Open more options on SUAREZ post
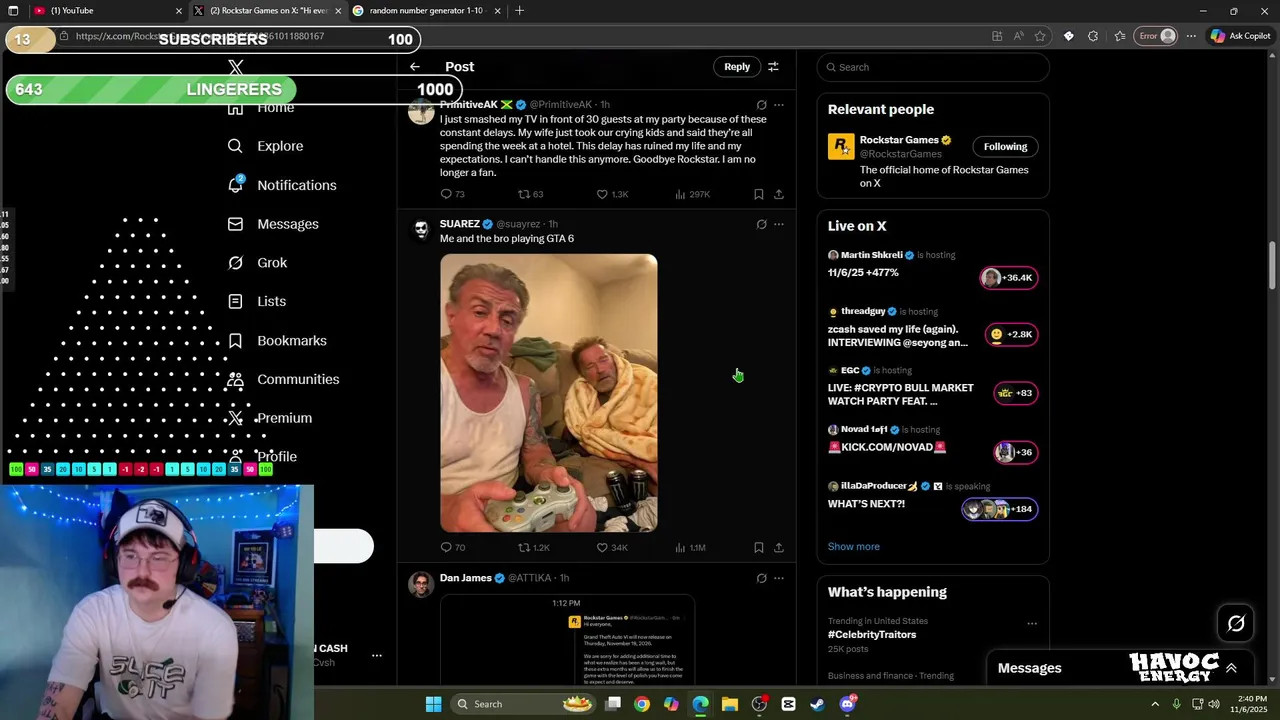1280x720 pixels. click(779, 224)
